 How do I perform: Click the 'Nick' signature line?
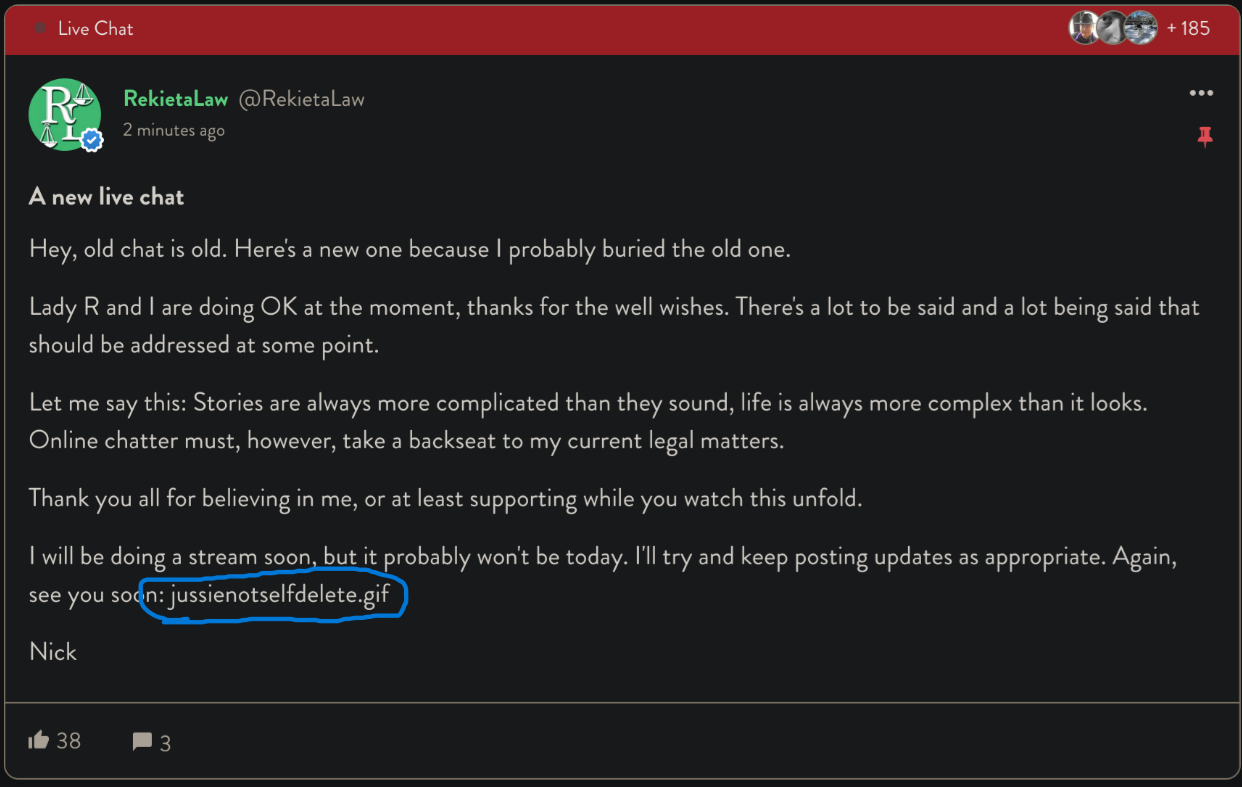pos(53,652)
